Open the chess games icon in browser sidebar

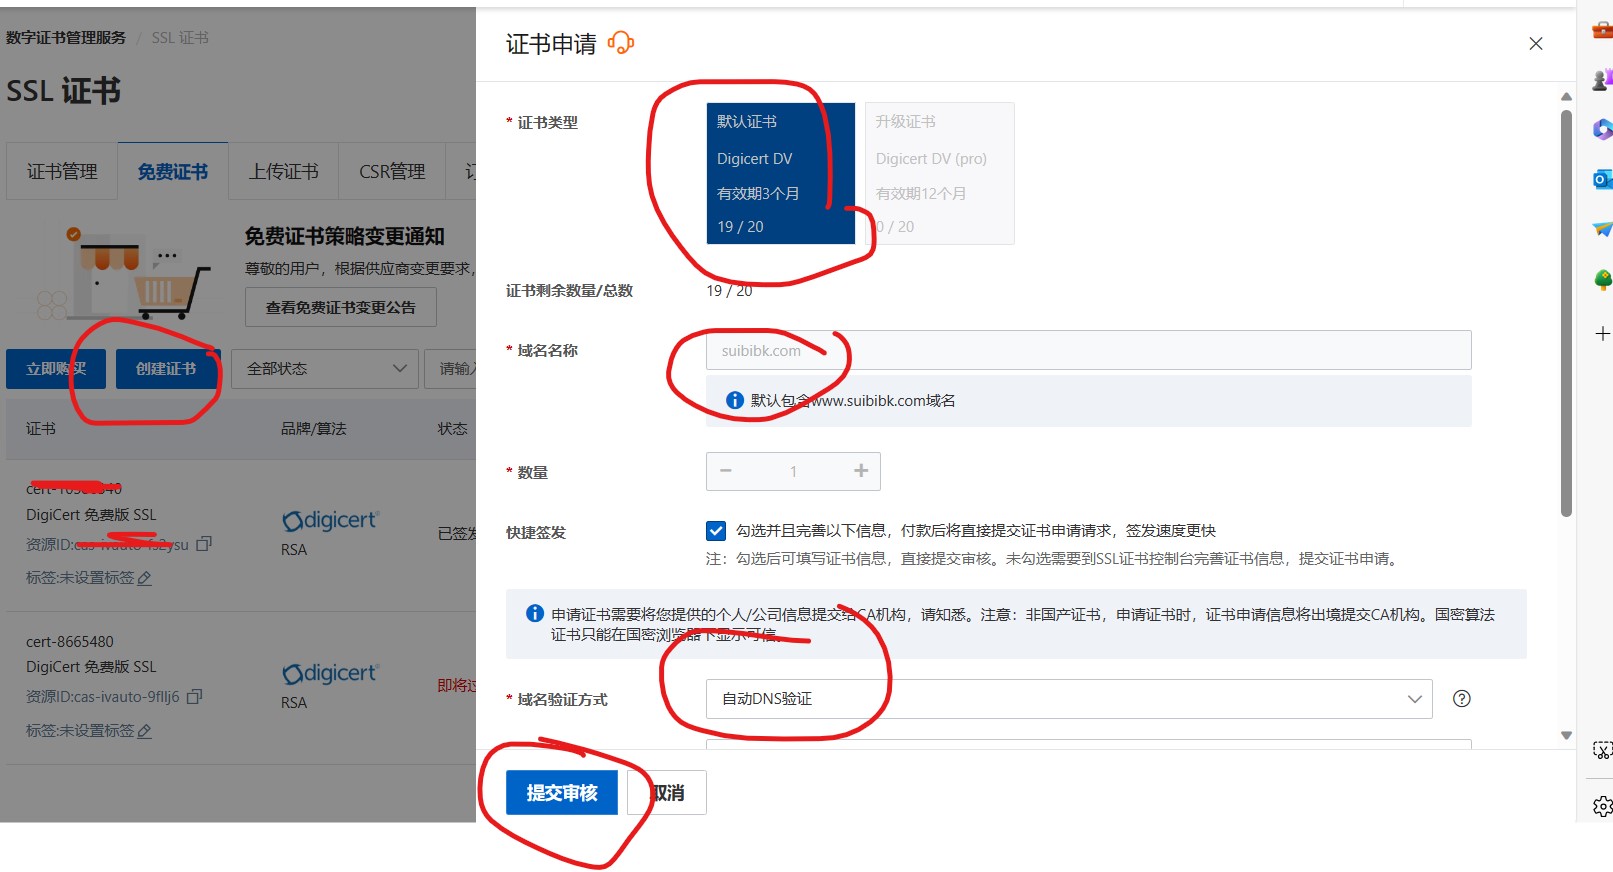1602,79
